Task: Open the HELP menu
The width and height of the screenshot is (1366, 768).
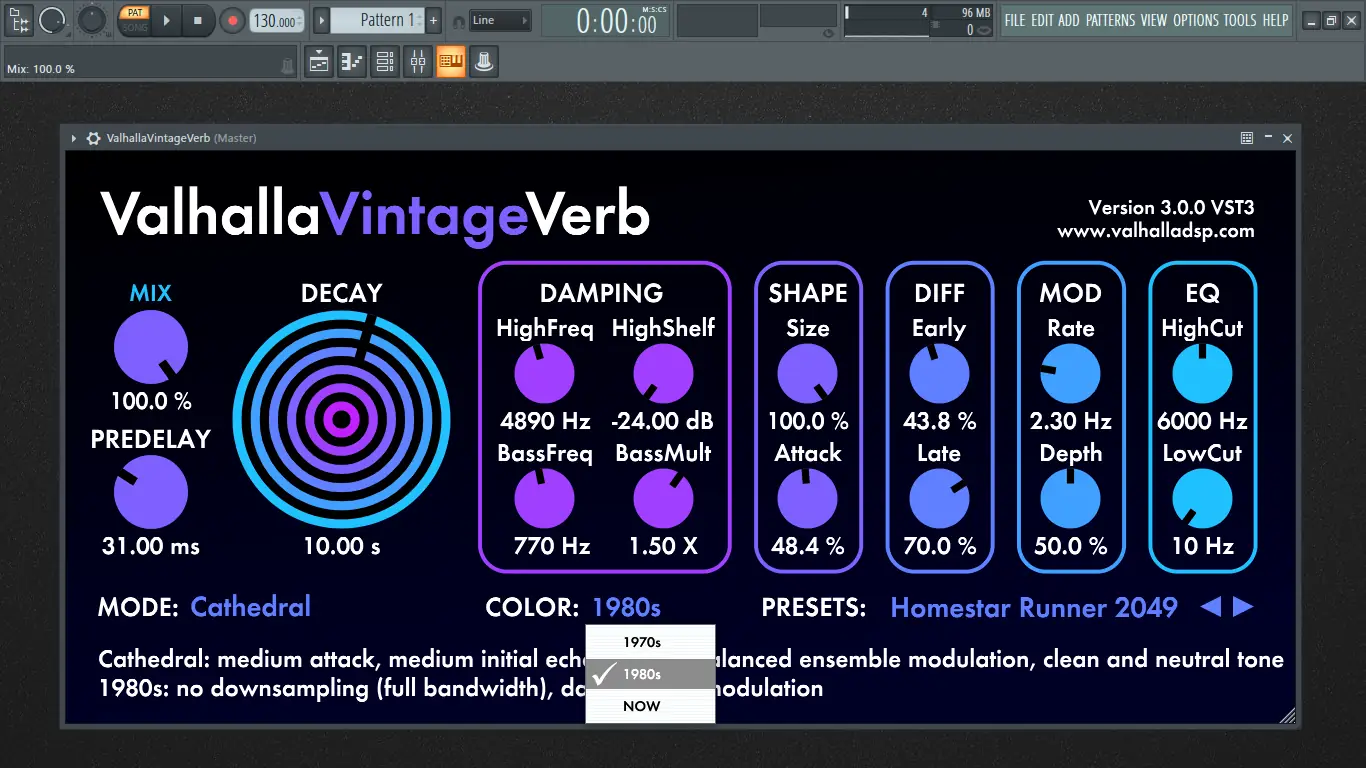Action: pyautogui.click(x=1275, y=20)
